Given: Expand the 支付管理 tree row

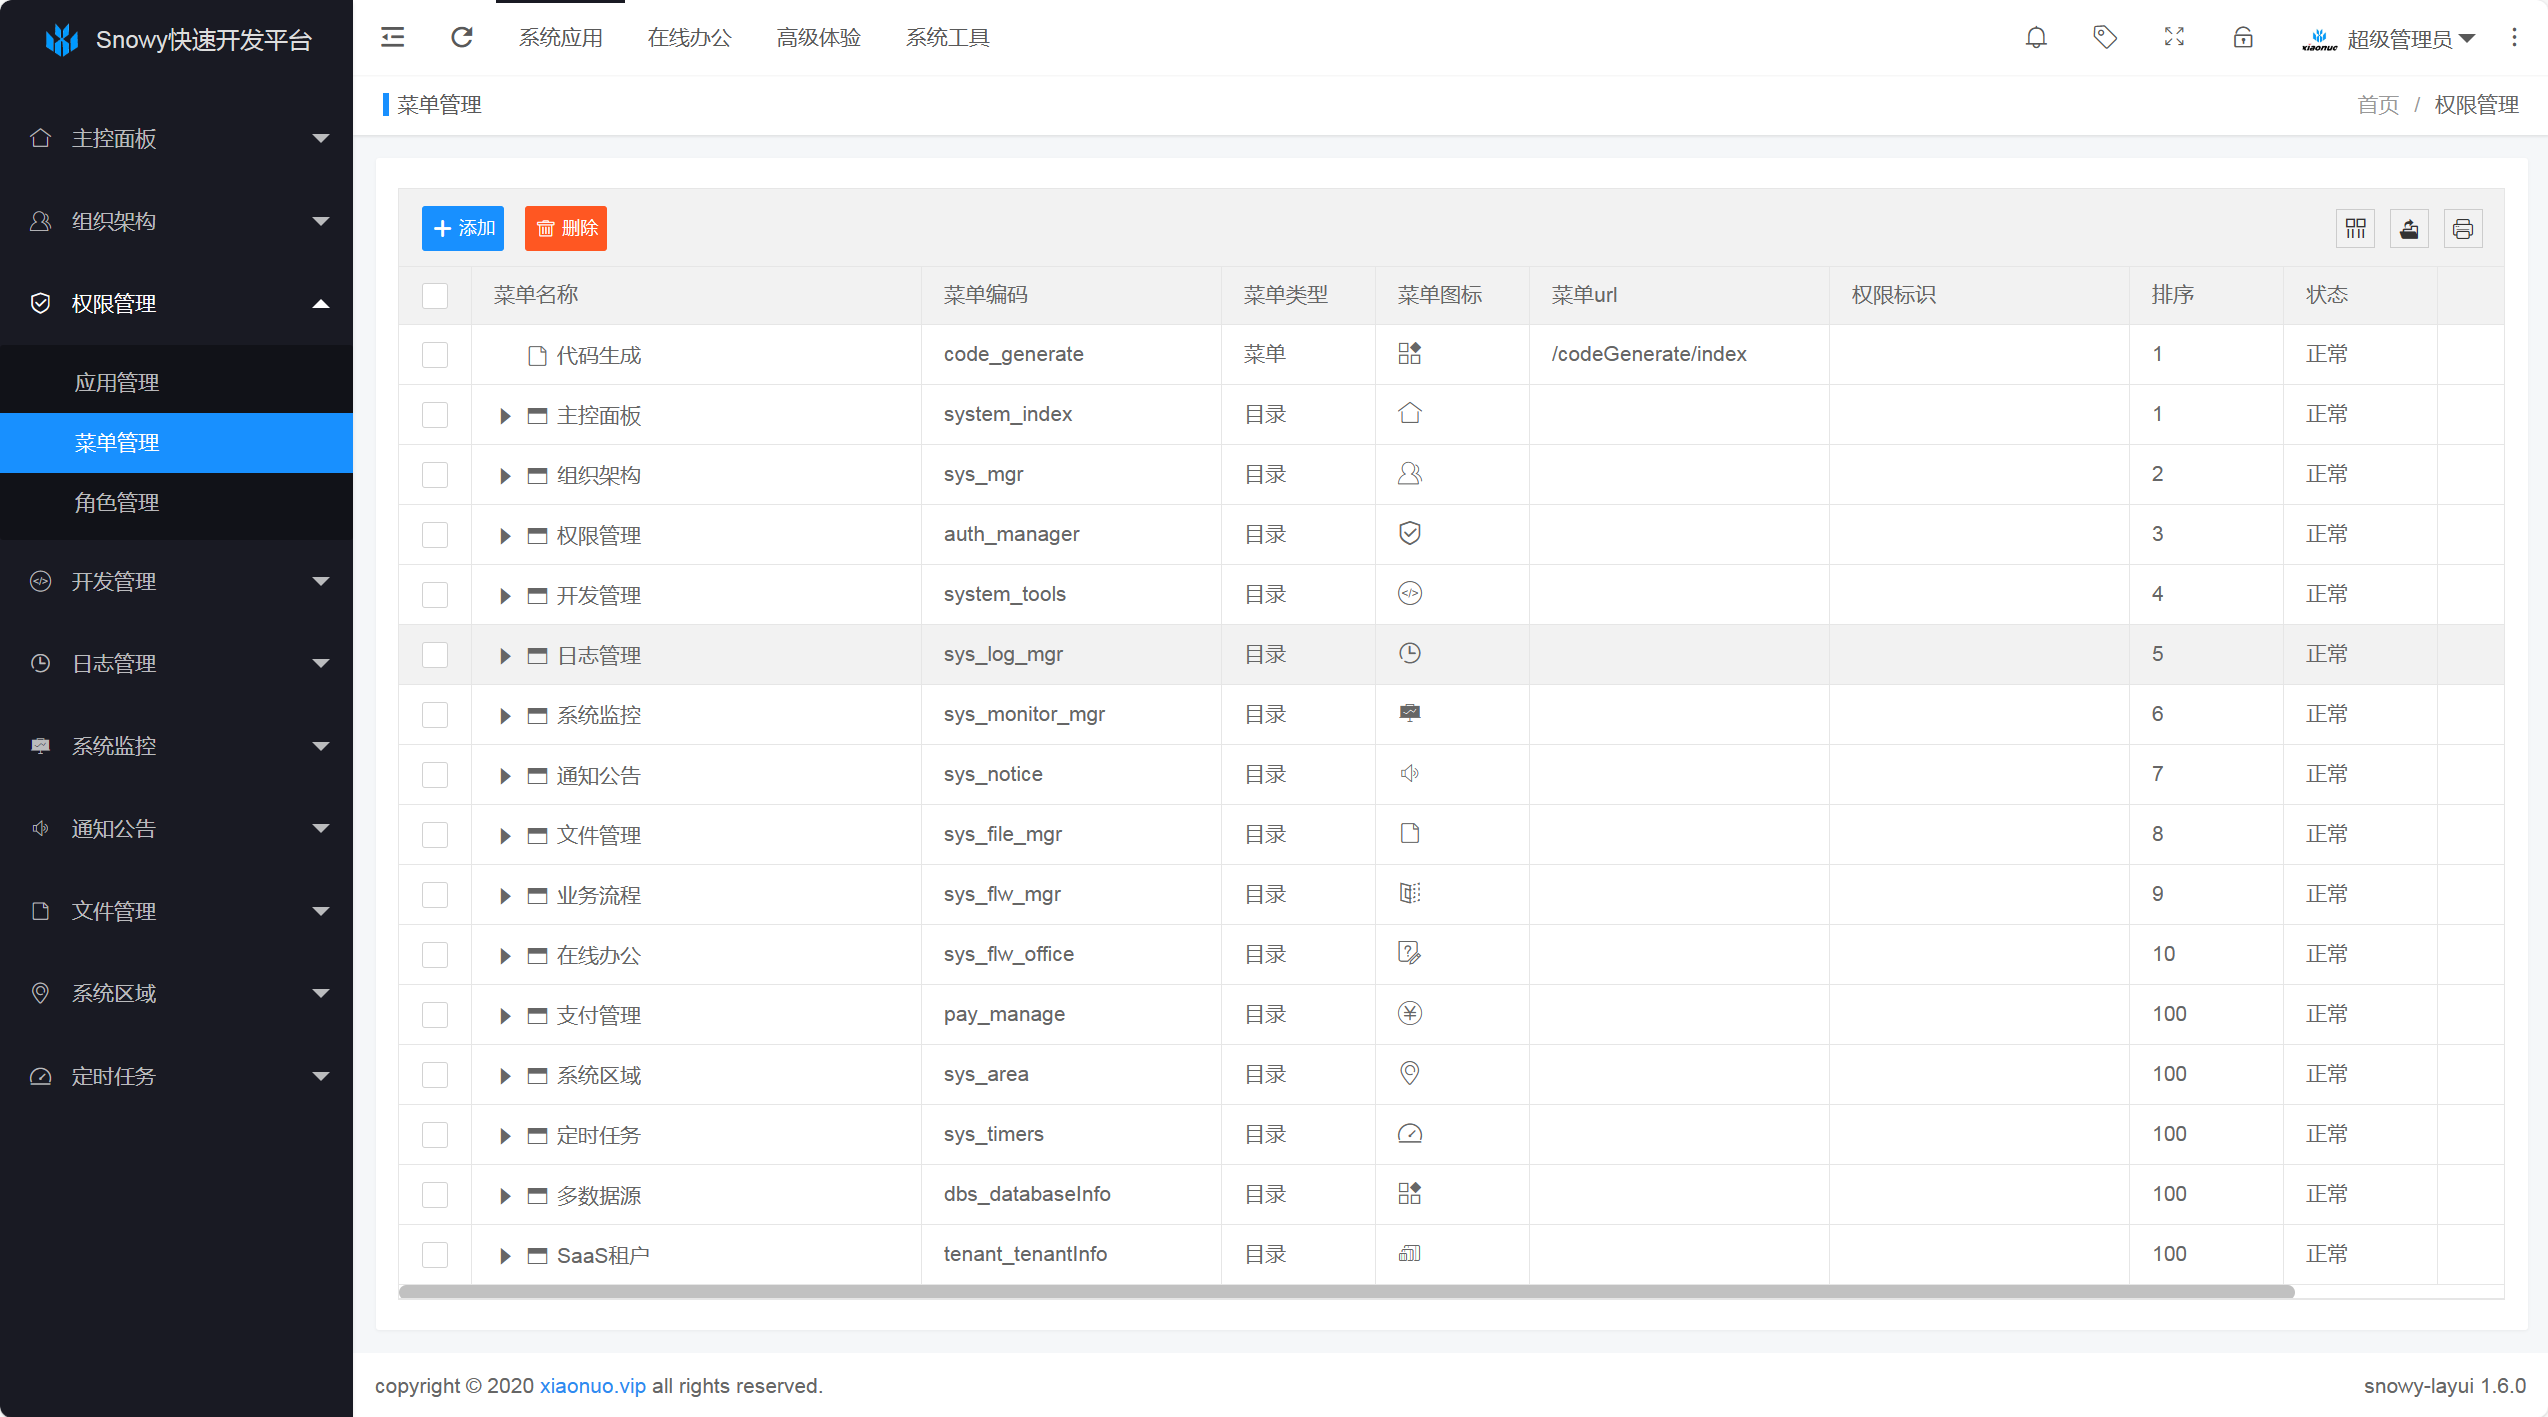Looking at the screenshot, I should [505, 1016].
